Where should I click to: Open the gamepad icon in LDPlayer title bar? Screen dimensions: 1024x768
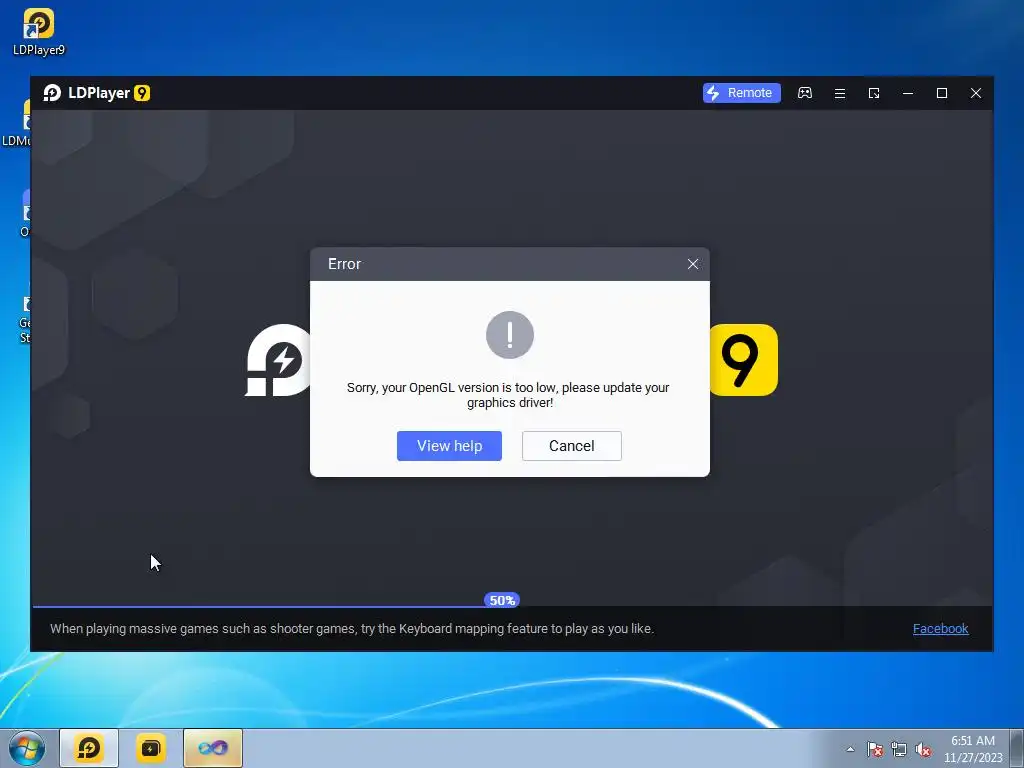click(x=805, y=93)
